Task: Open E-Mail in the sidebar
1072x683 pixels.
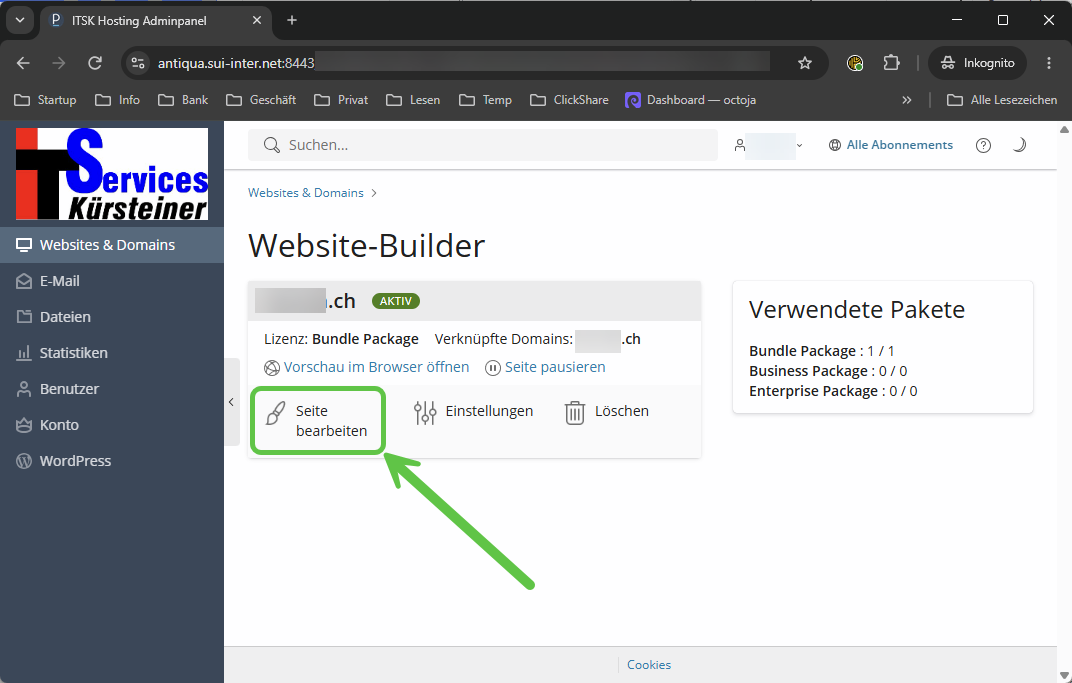Action: (112, 281)
